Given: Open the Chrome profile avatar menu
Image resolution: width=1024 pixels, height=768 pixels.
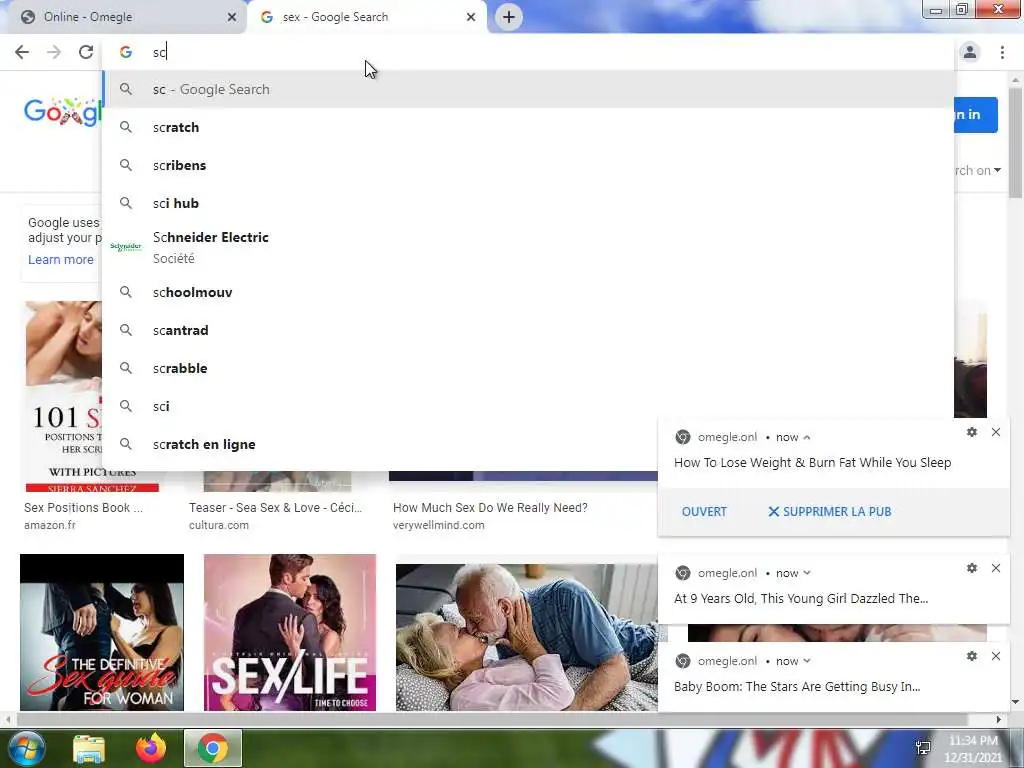Looking at the screenshot, I should [970, 52].
